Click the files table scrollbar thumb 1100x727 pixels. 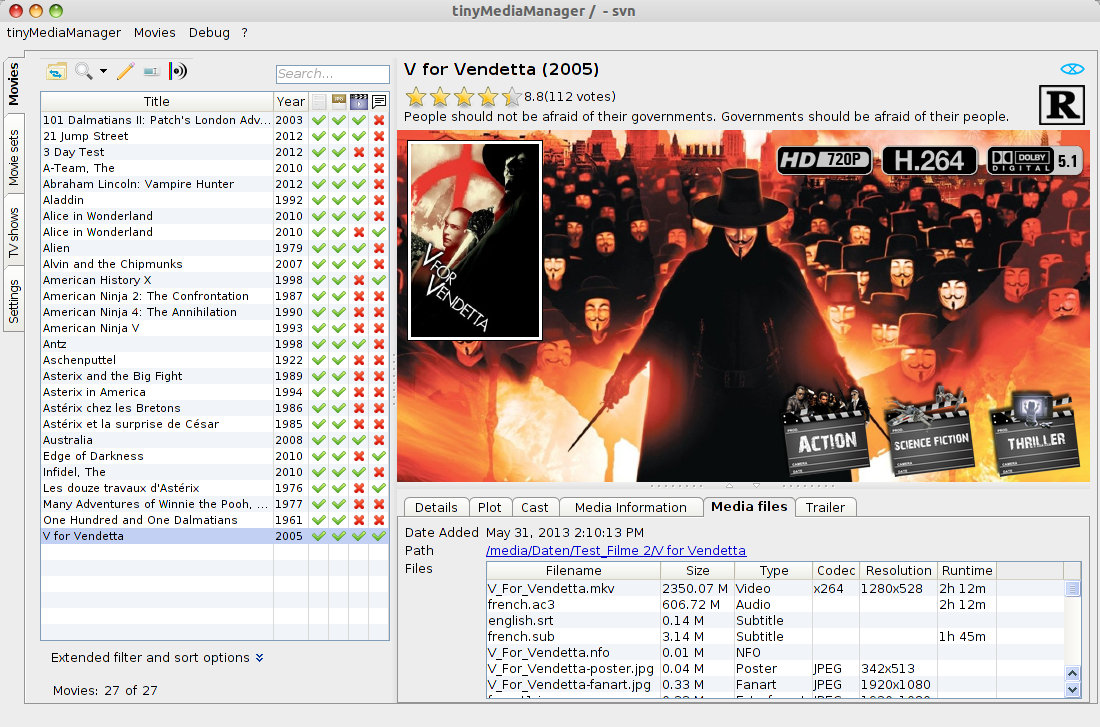click(1073, 588)
